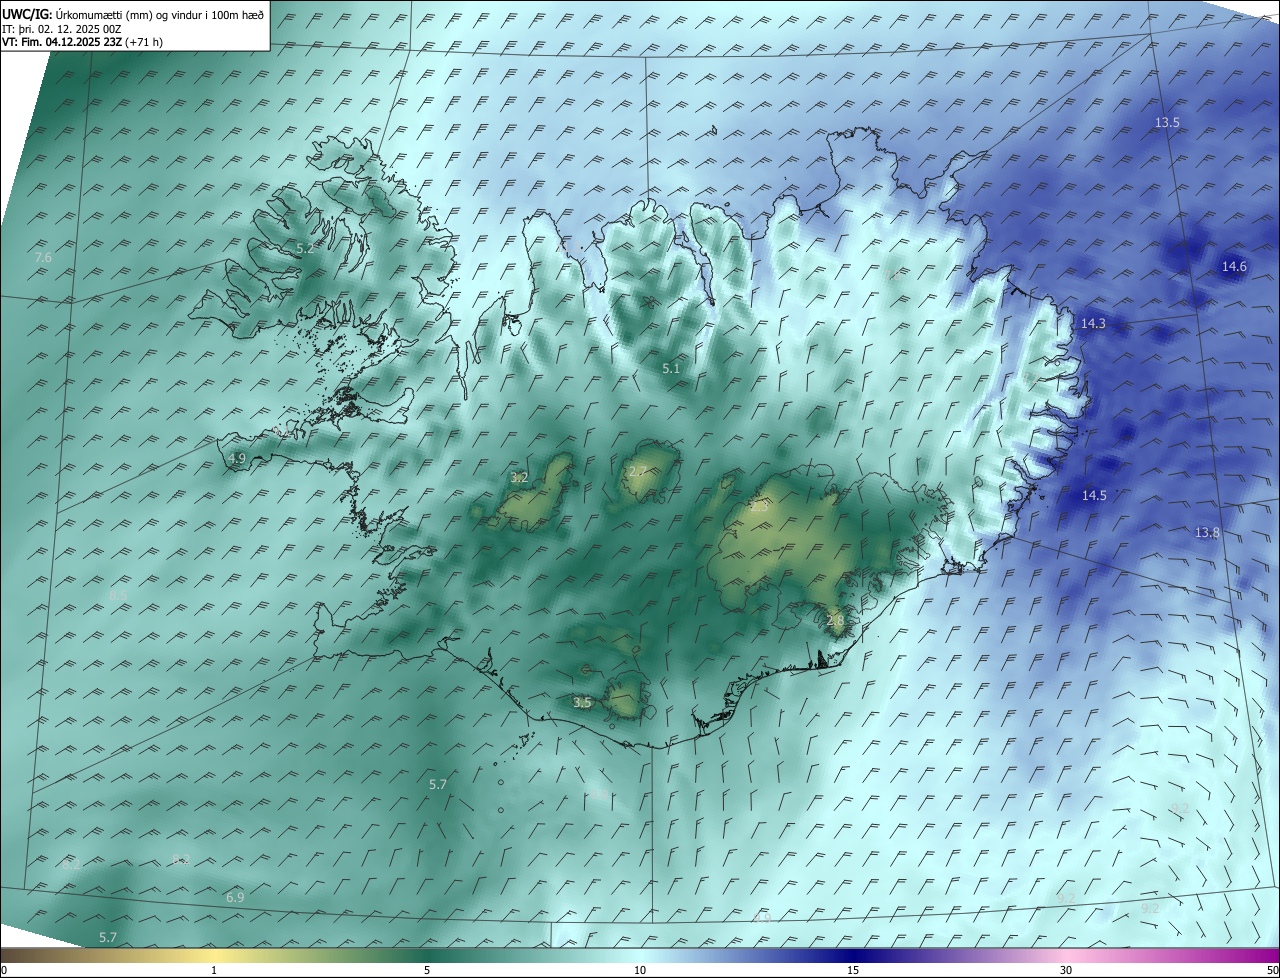Select the 3.2 value on the glacier
This screenshot has width=1280, height=978.
coord(519,478)
